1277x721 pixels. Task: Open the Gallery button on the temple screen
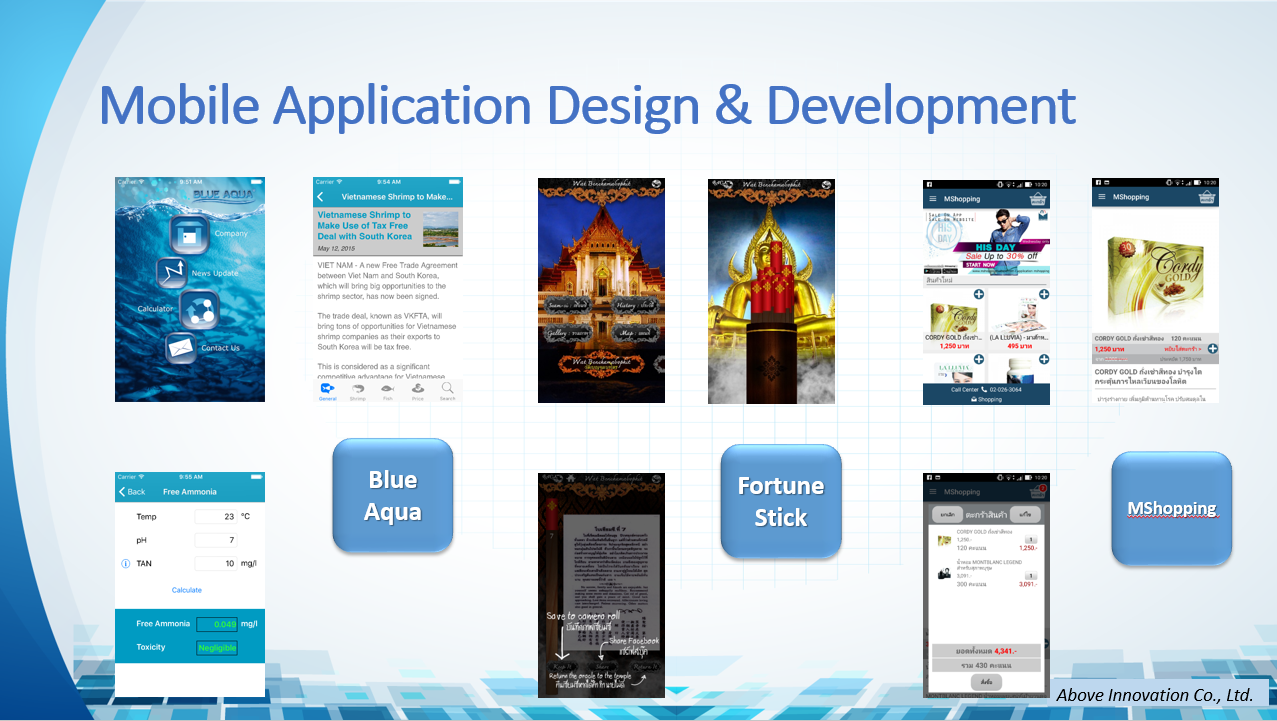coord(570,332)
